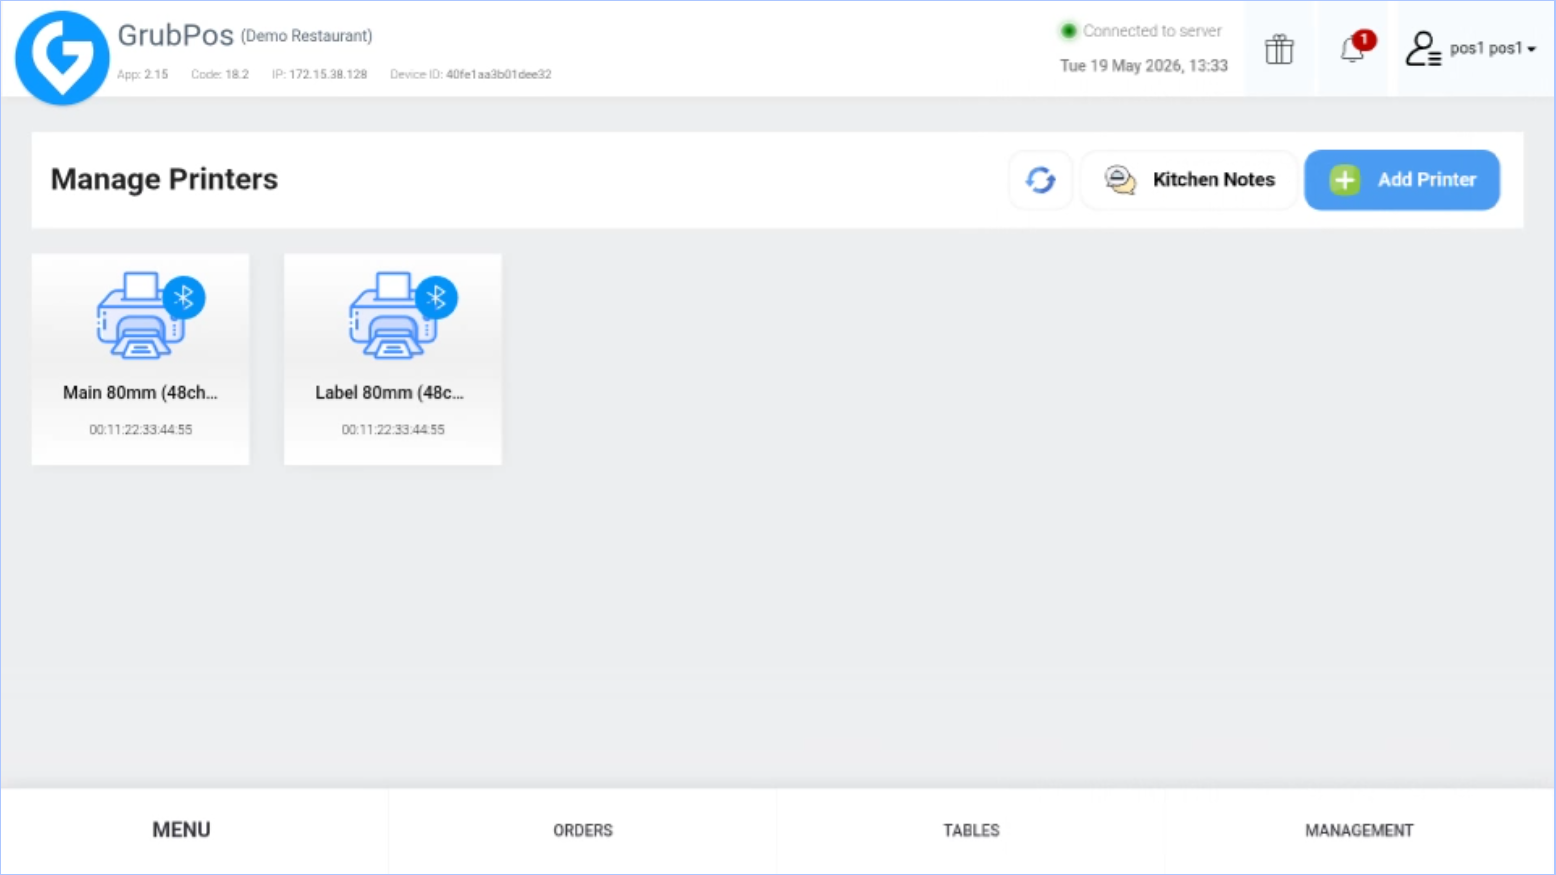Click Bluetooth badge on Label 80mm printer
This screenshot has width=1556, height=875.
point(437,297)
